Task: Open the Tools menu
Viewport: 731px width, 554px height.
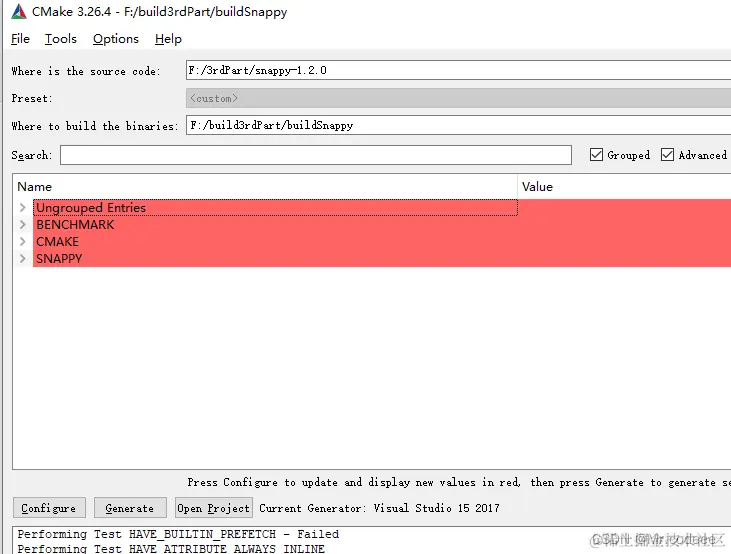Action: 61,39
